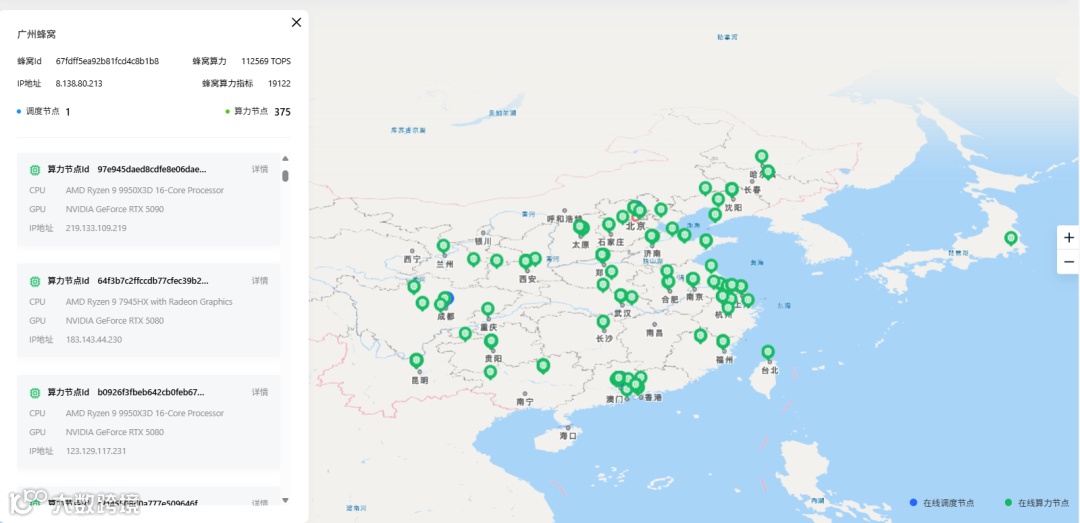Click the 算力节点 count 375
Viewport: 1080px width, 523px height.
point(282,112)
